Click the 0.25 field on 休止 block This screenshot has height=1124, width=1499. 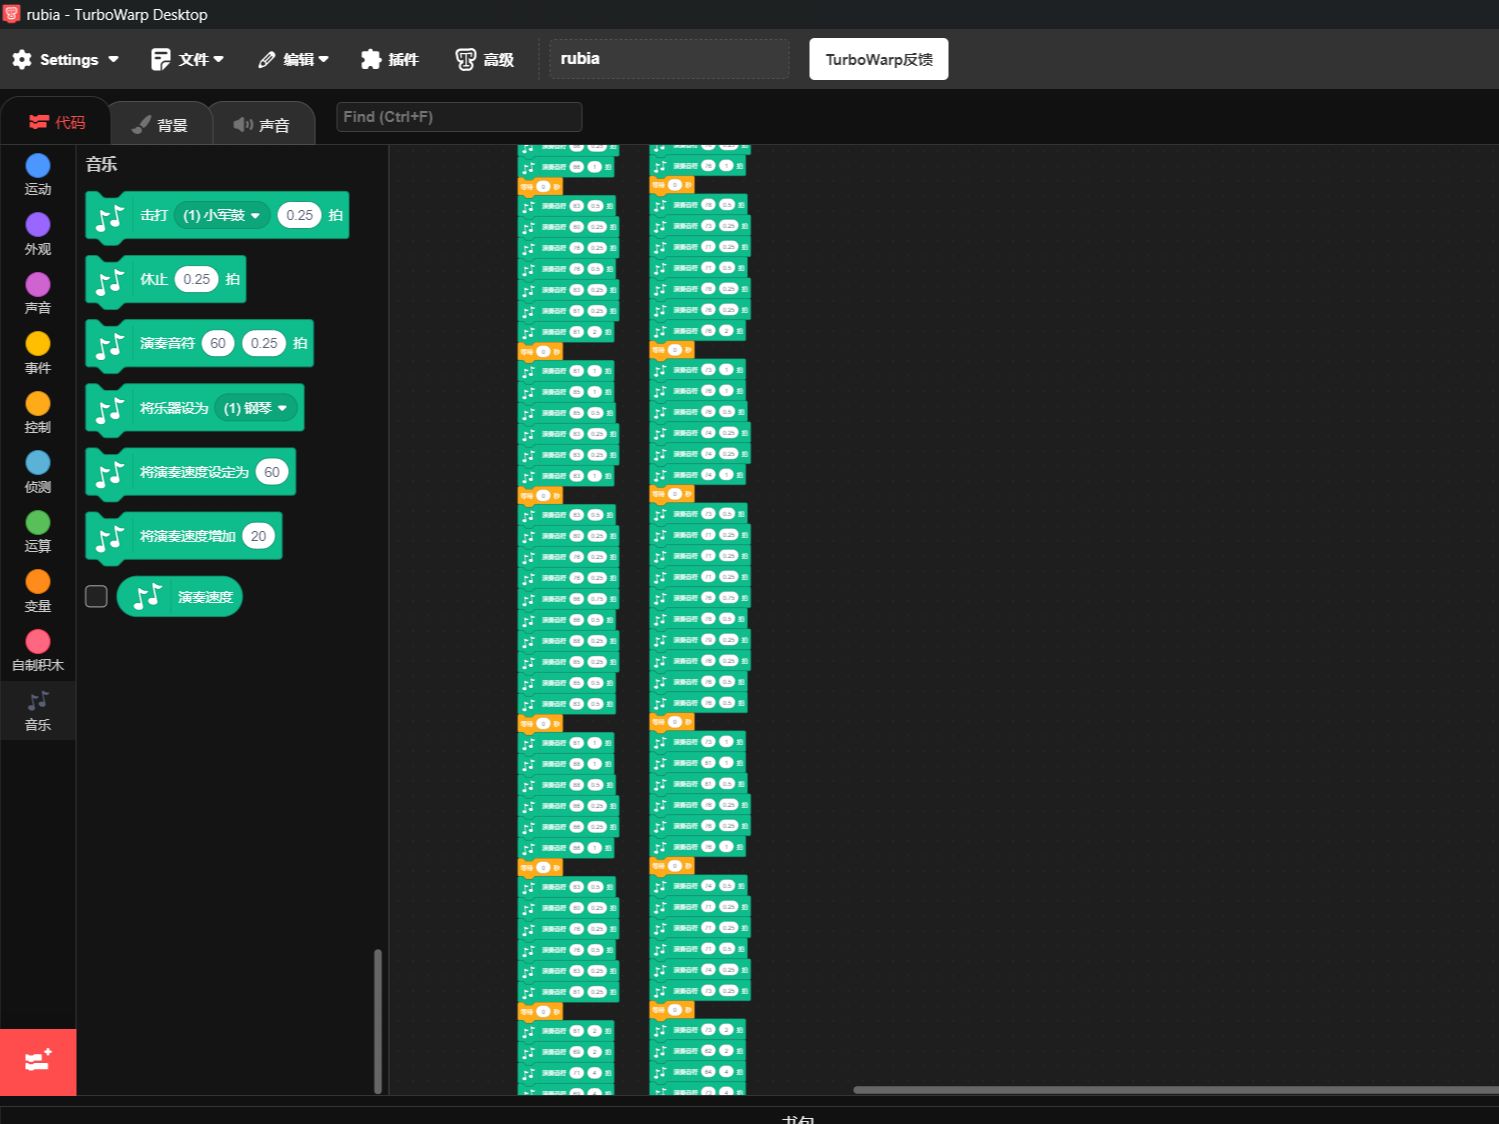(x=196, y=279)
